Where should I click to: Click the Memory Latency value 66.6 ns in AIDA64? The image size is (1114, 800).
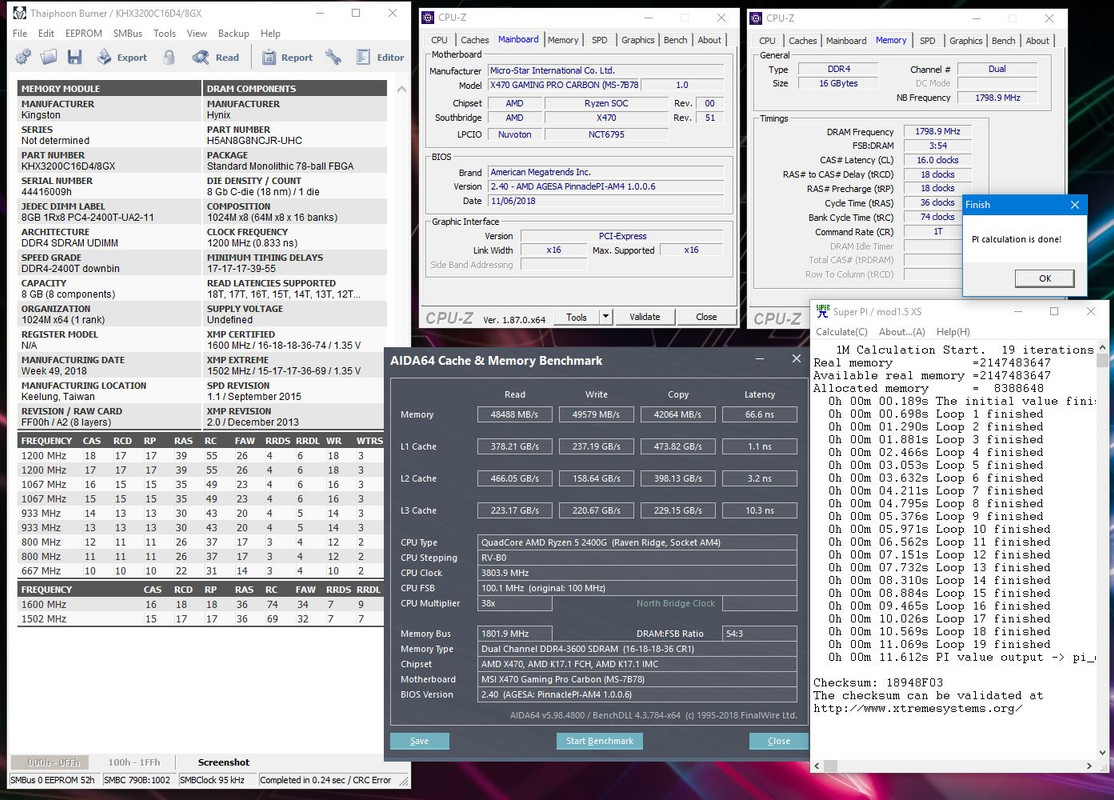(x=759, y=414)
